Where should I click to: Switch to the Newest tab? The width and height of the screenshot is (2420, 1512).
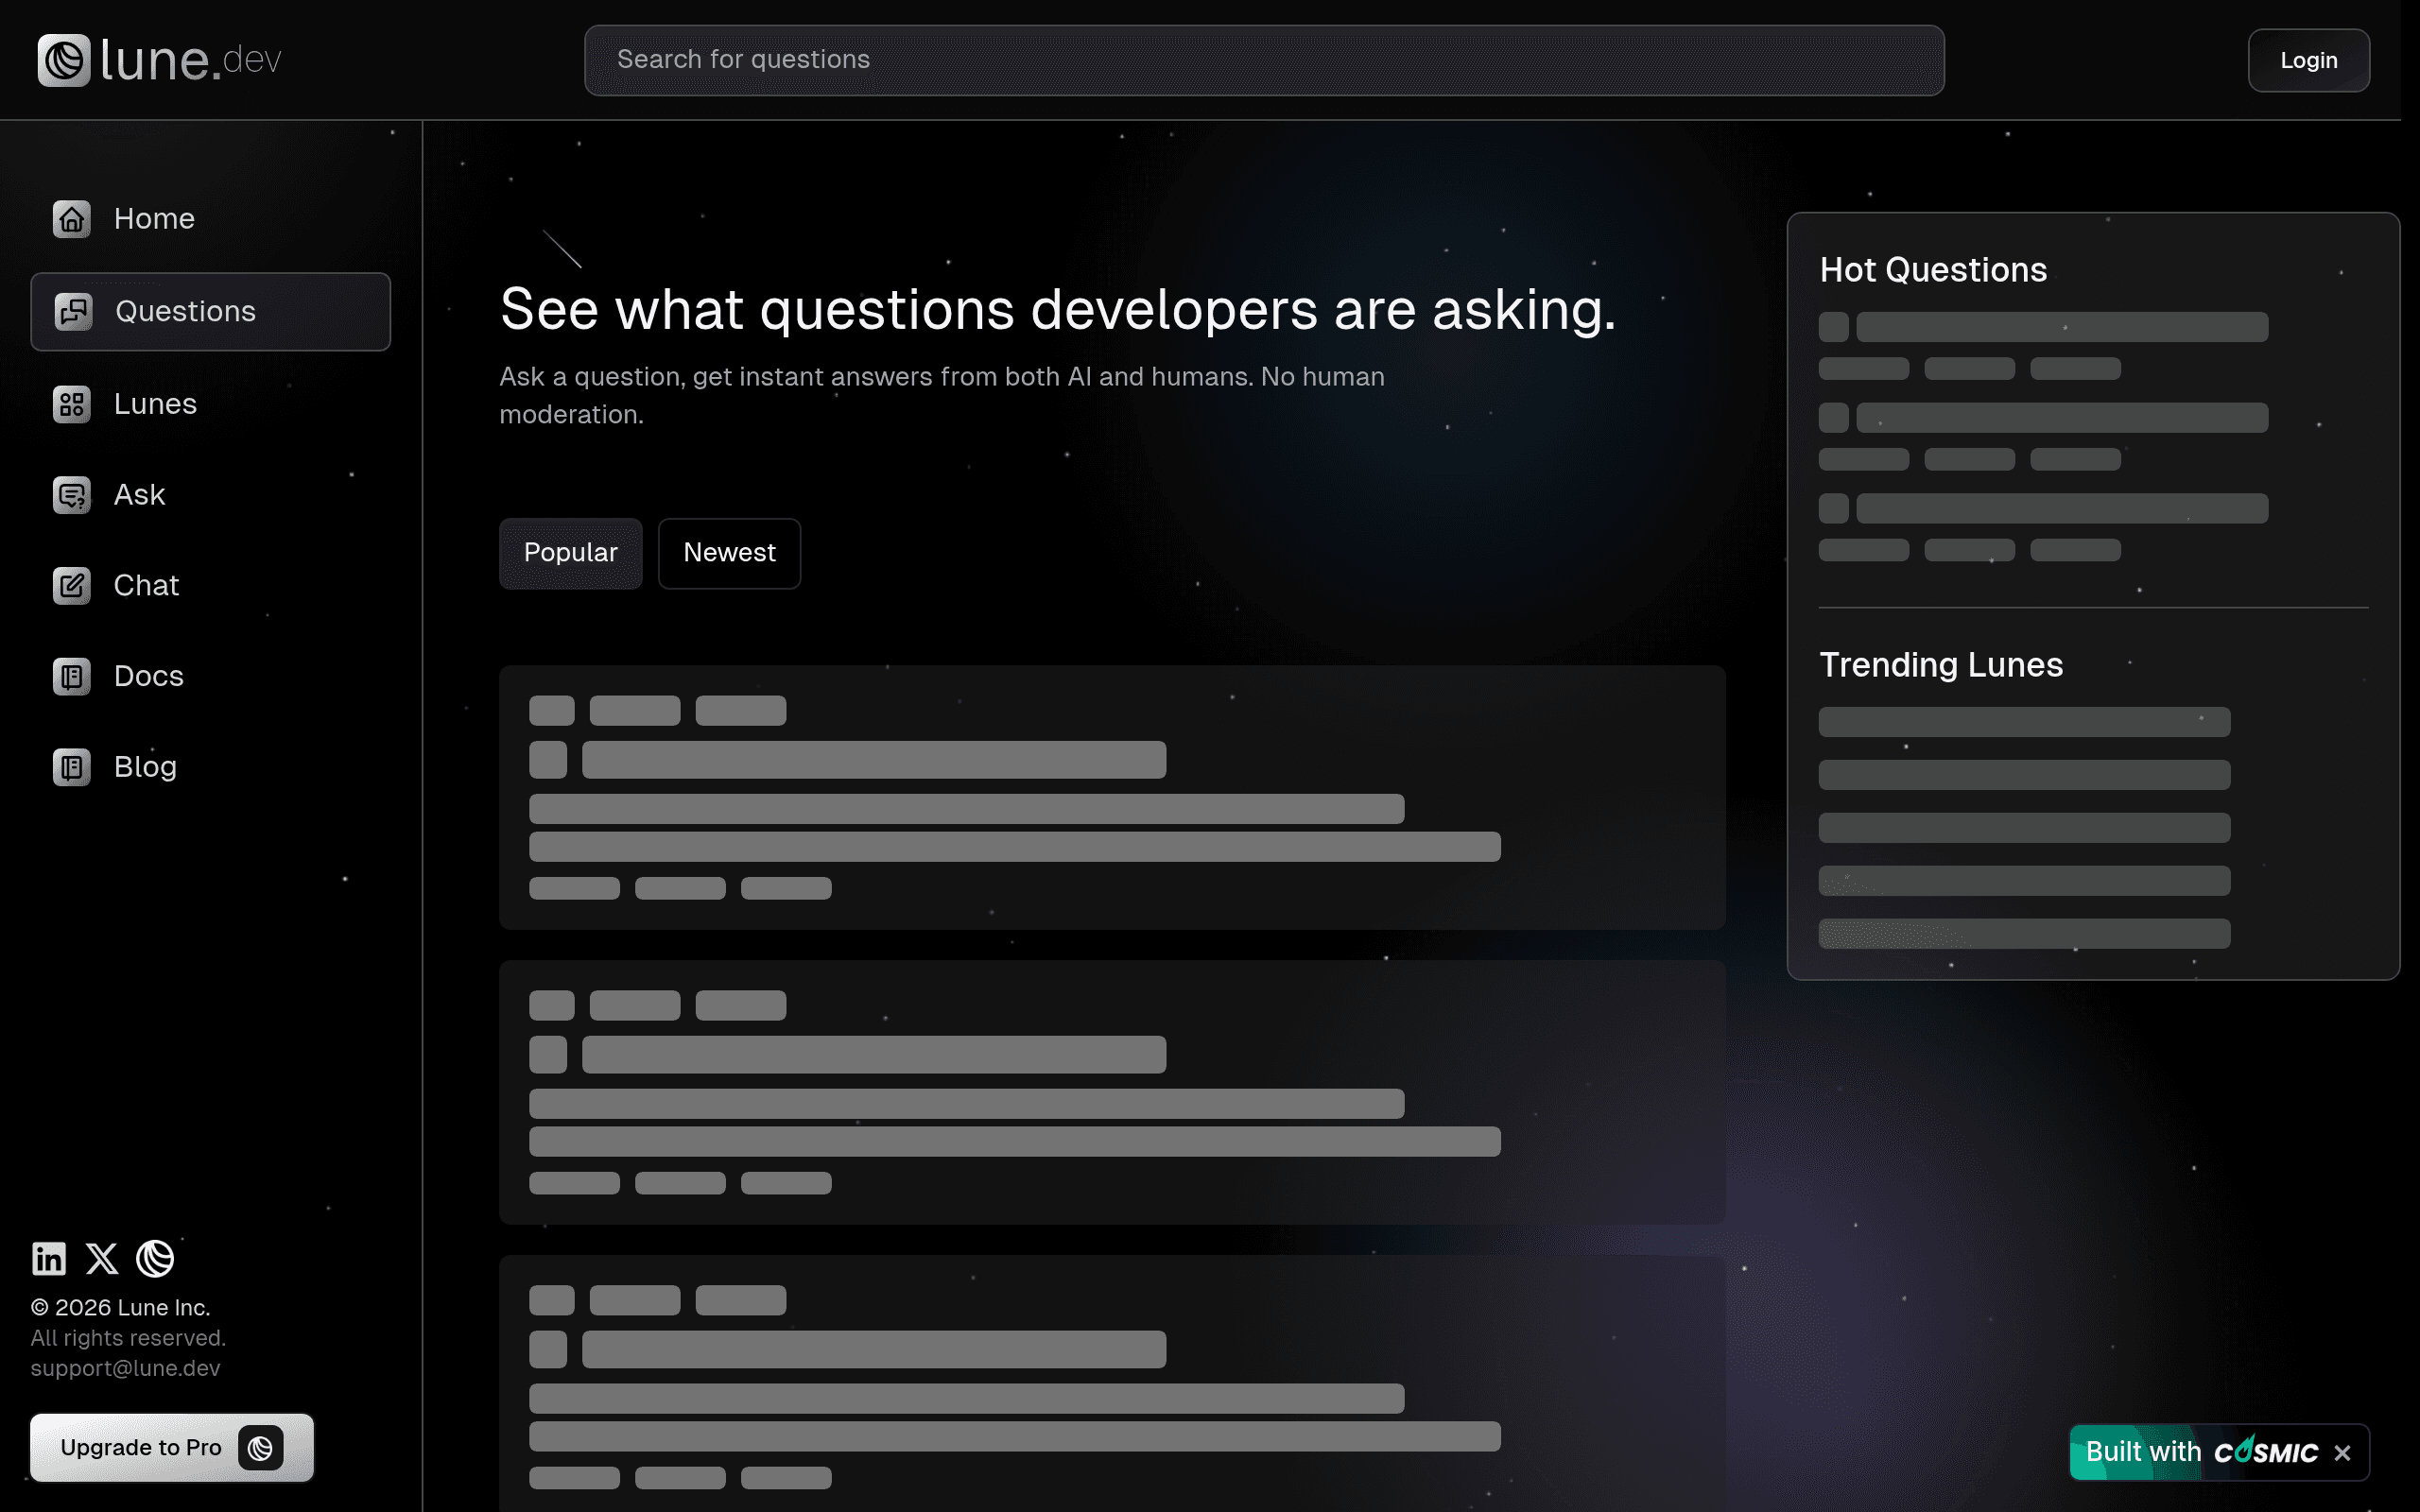coord(729,553)
